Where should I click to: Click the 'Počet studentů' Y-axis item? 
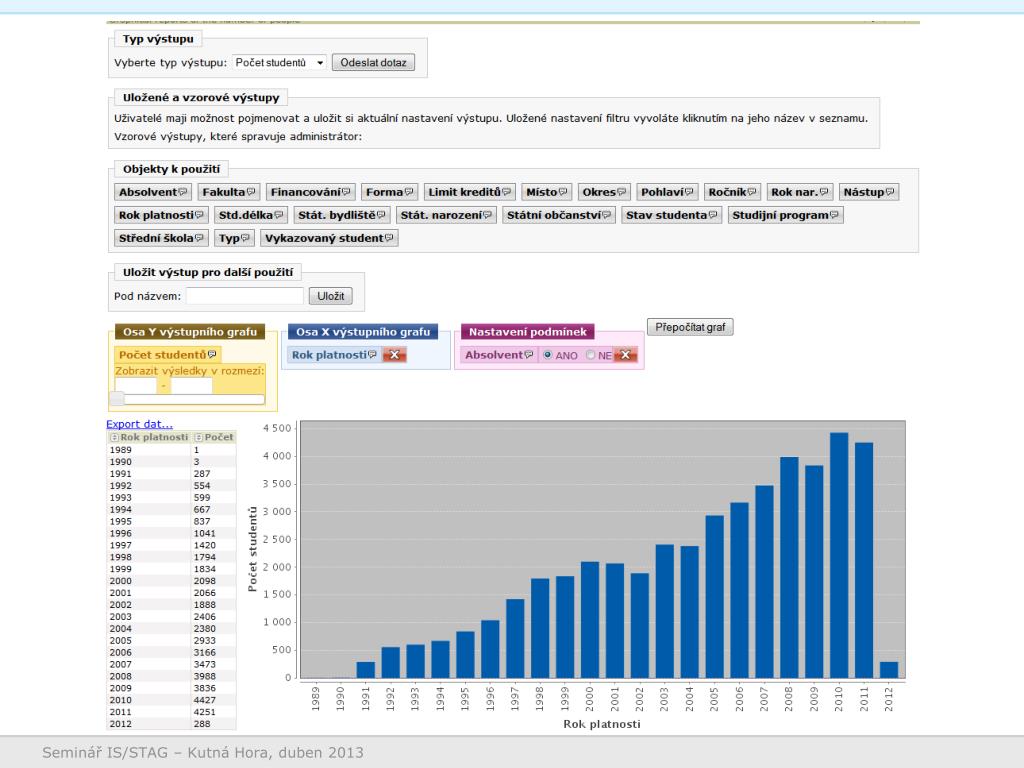tap(167, 355)
